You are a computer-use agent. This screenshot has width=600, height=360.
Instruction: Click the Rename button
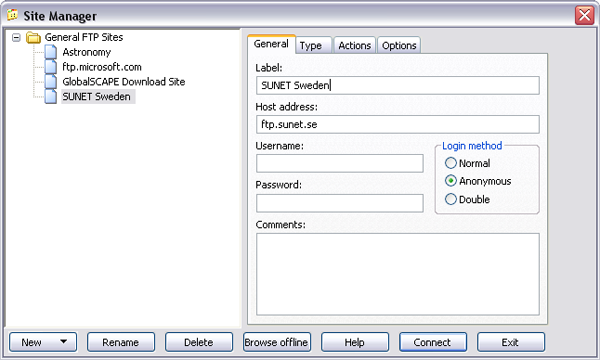[121, 342]
